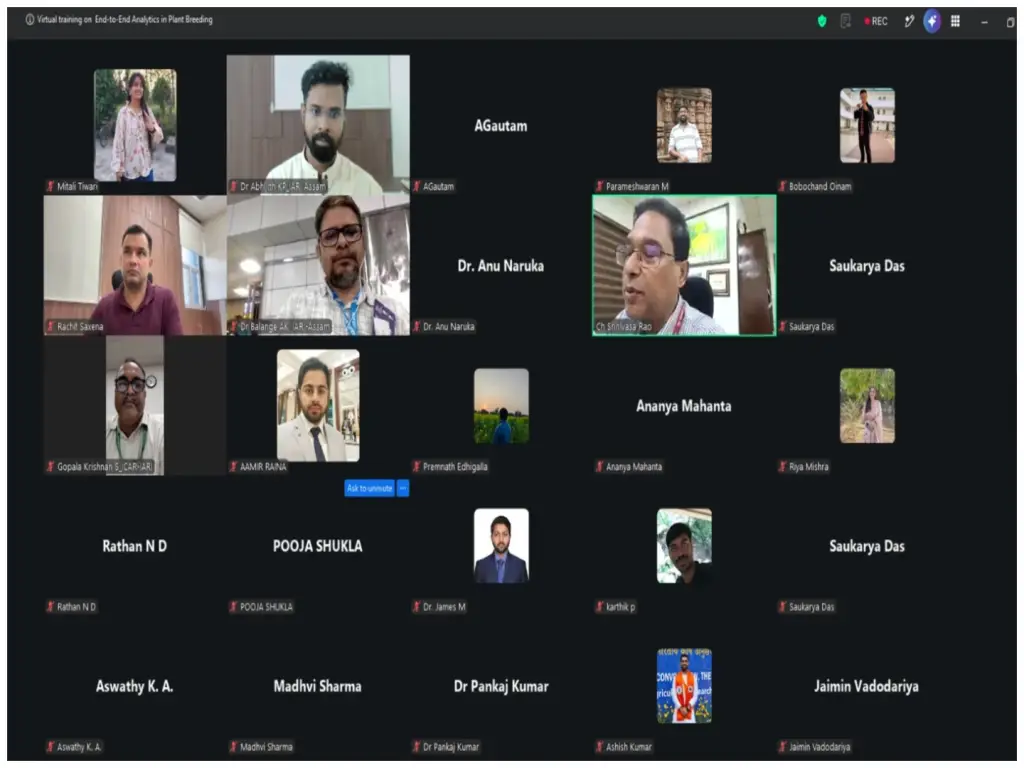Click Ask to unmute button for AAMIR RAINA
Image resolution: width=1024 pixels, height=768 pixels.
[x=370, y=488]
